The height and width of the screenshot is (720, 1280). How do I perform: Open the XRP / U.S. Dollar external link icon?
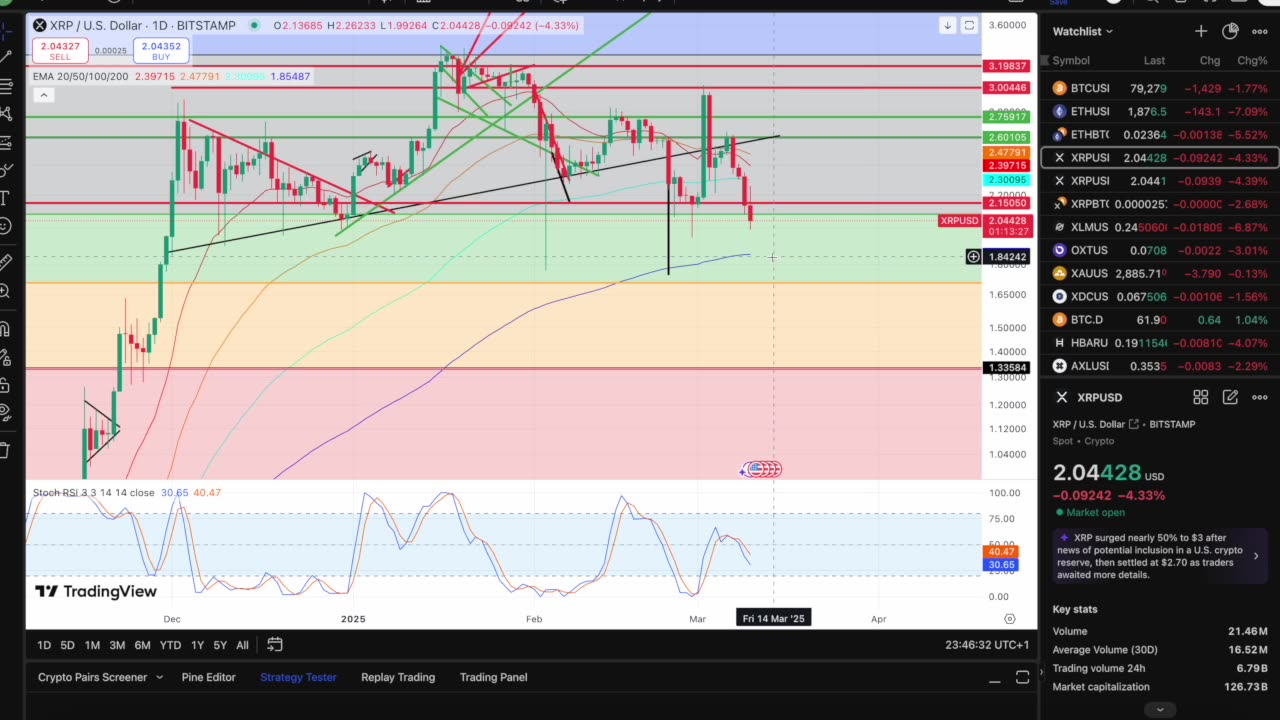pyautogui.click(x=1133, y=424)
